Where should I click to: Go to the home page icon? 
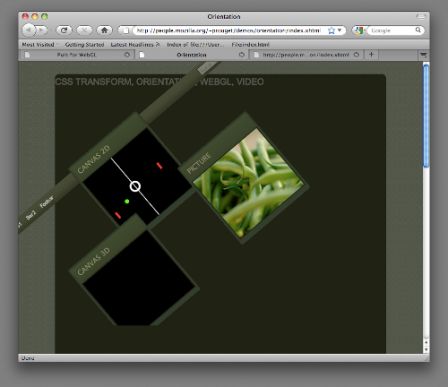pos(104,30)
